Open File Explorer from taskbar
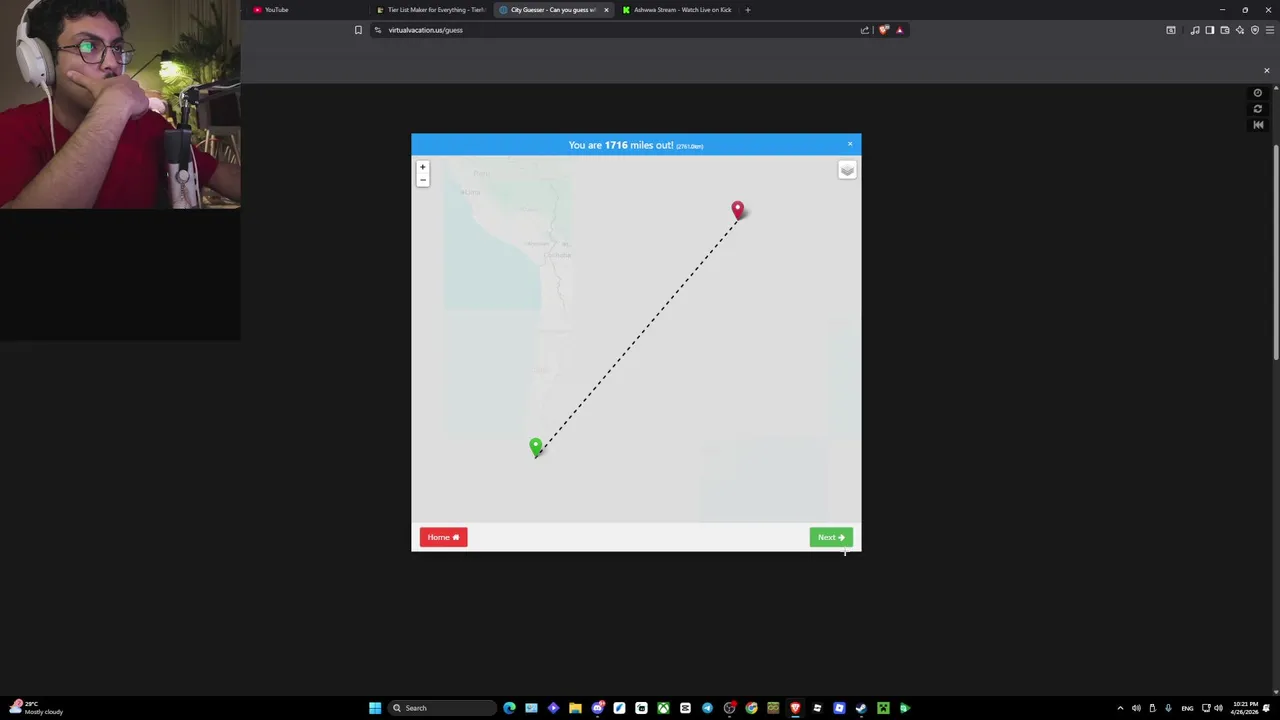Viewport: 1280px width, 720px height. (x=575, y=708)
